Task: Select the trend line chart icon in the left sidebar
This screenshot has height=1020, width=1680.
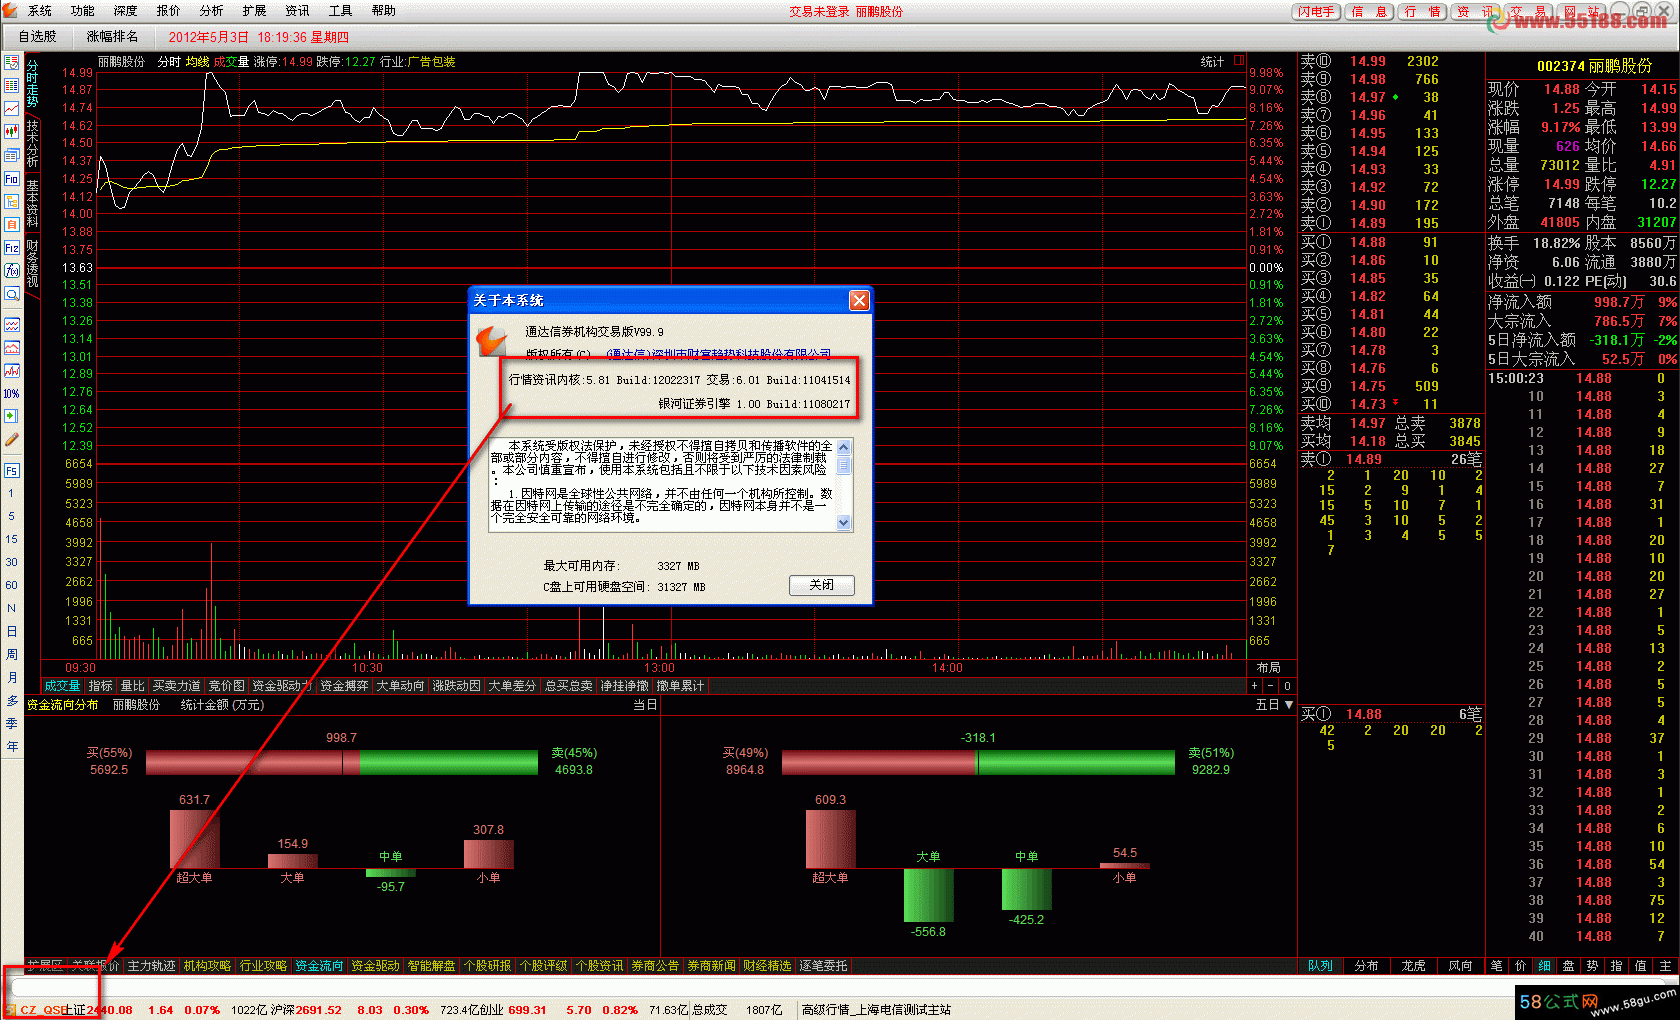Action: coord(12,108)
